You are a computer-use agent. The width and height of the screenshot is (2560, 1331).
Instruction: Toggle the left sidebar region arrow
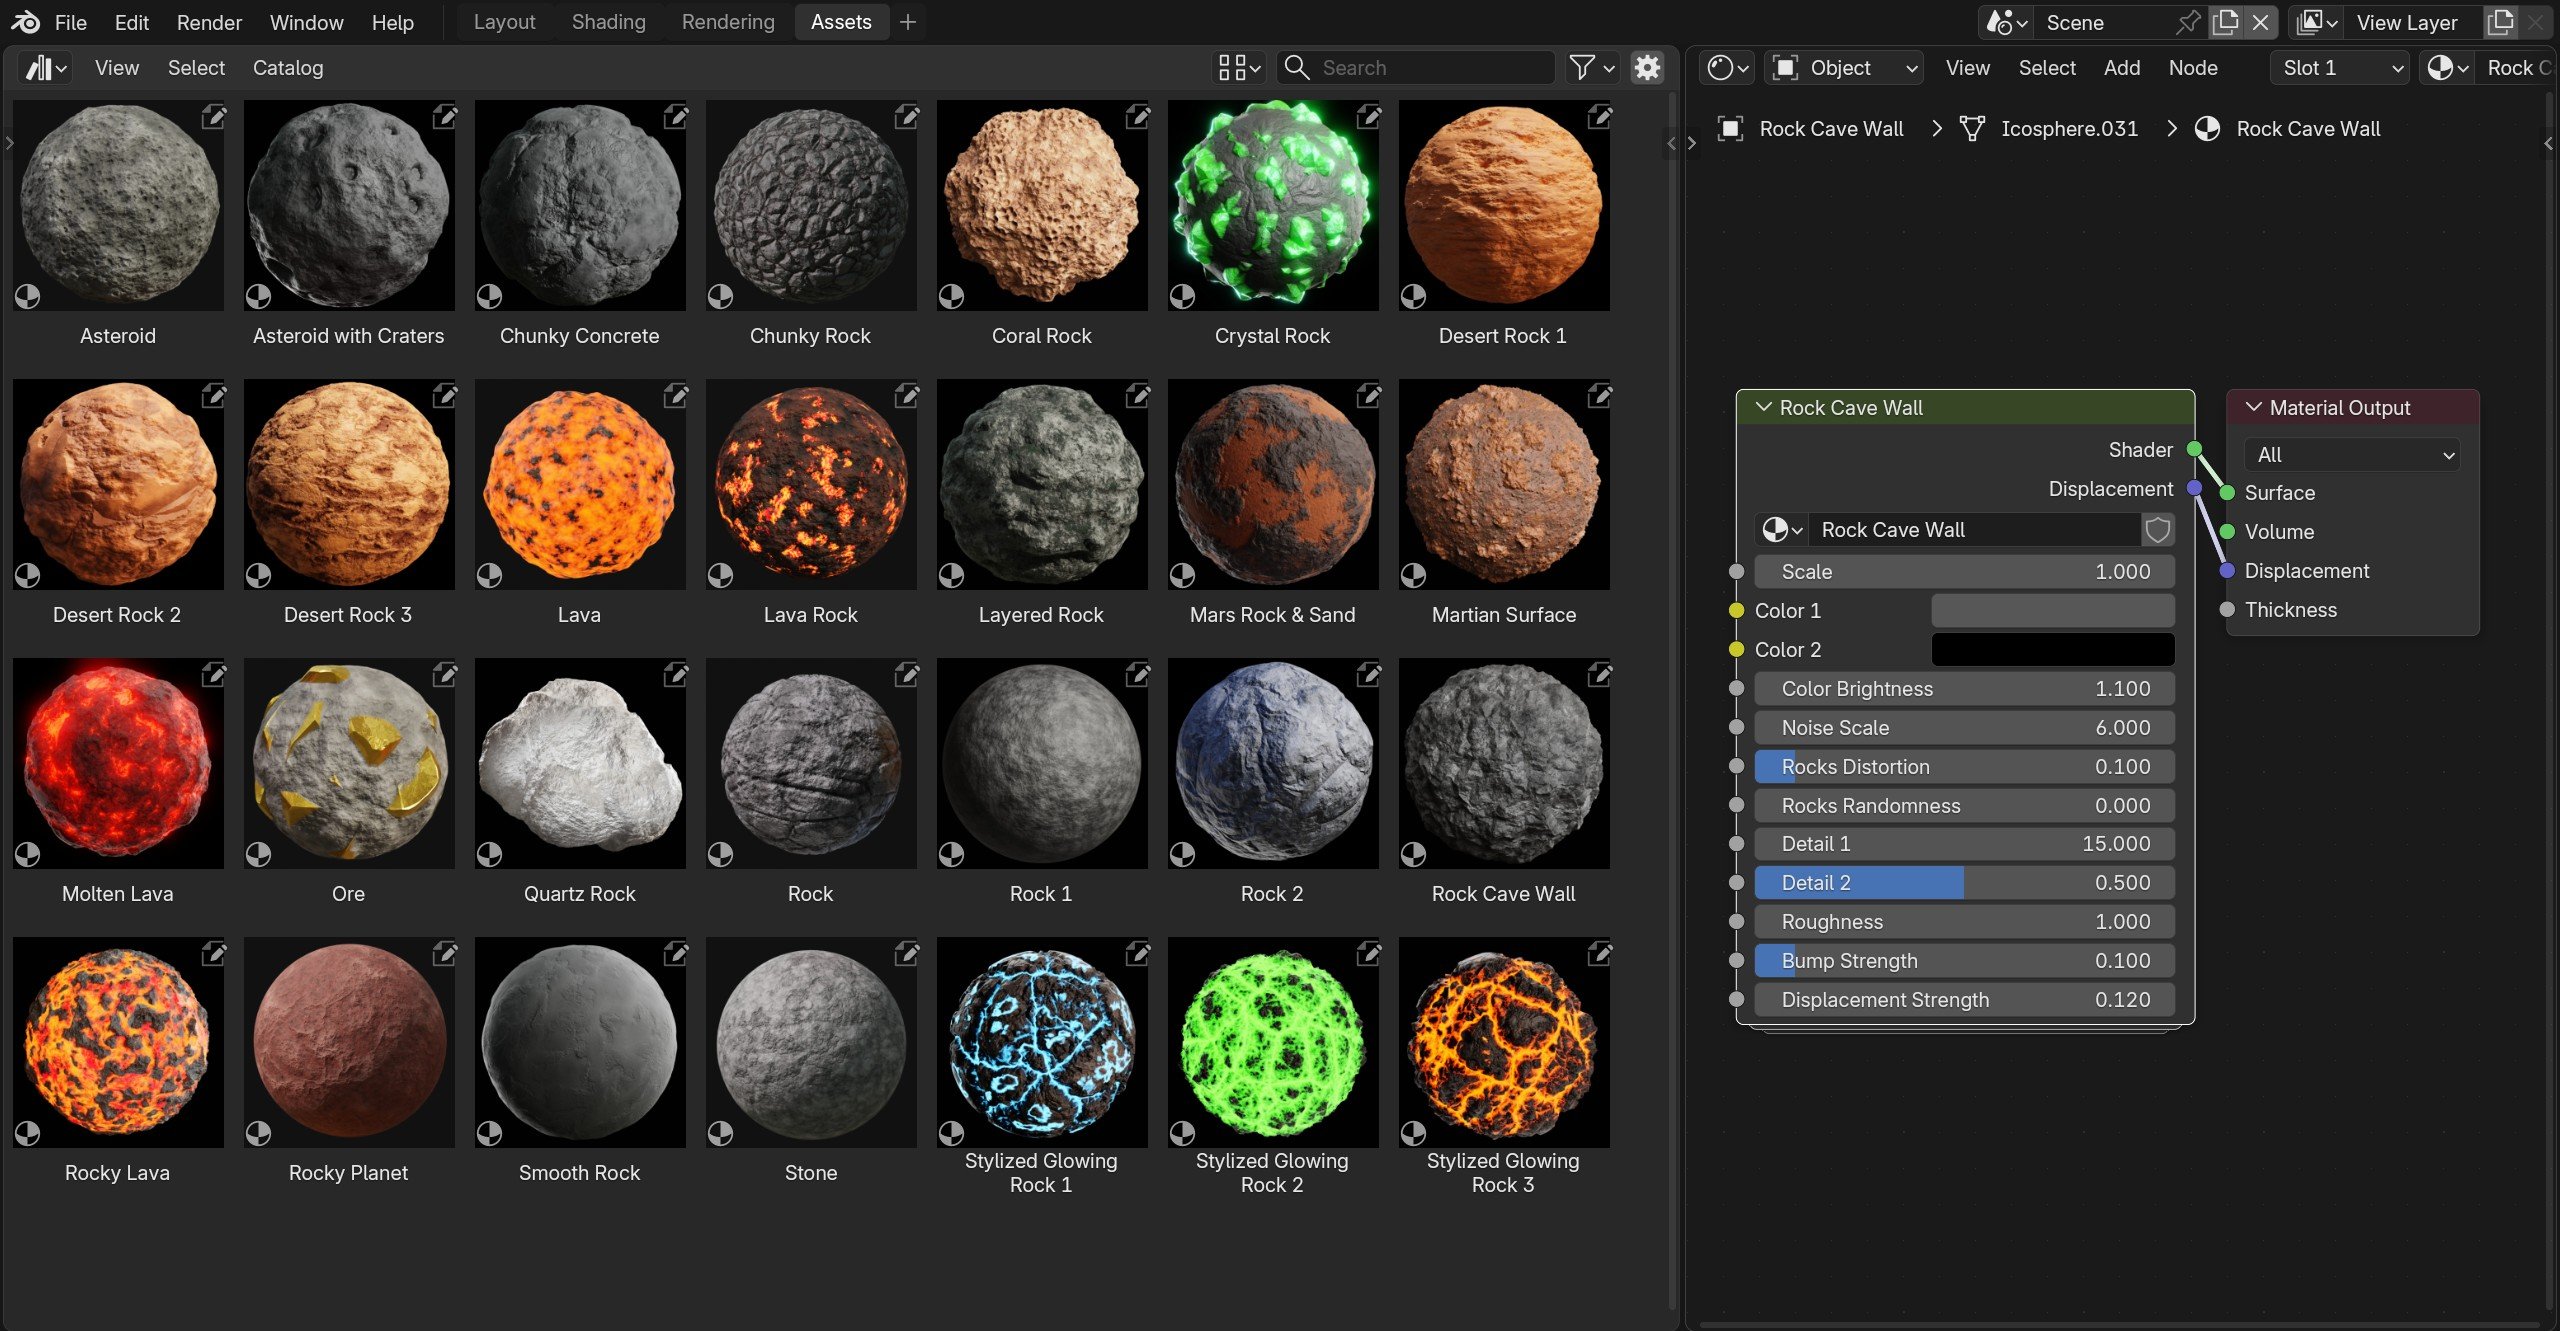[9, 143]
